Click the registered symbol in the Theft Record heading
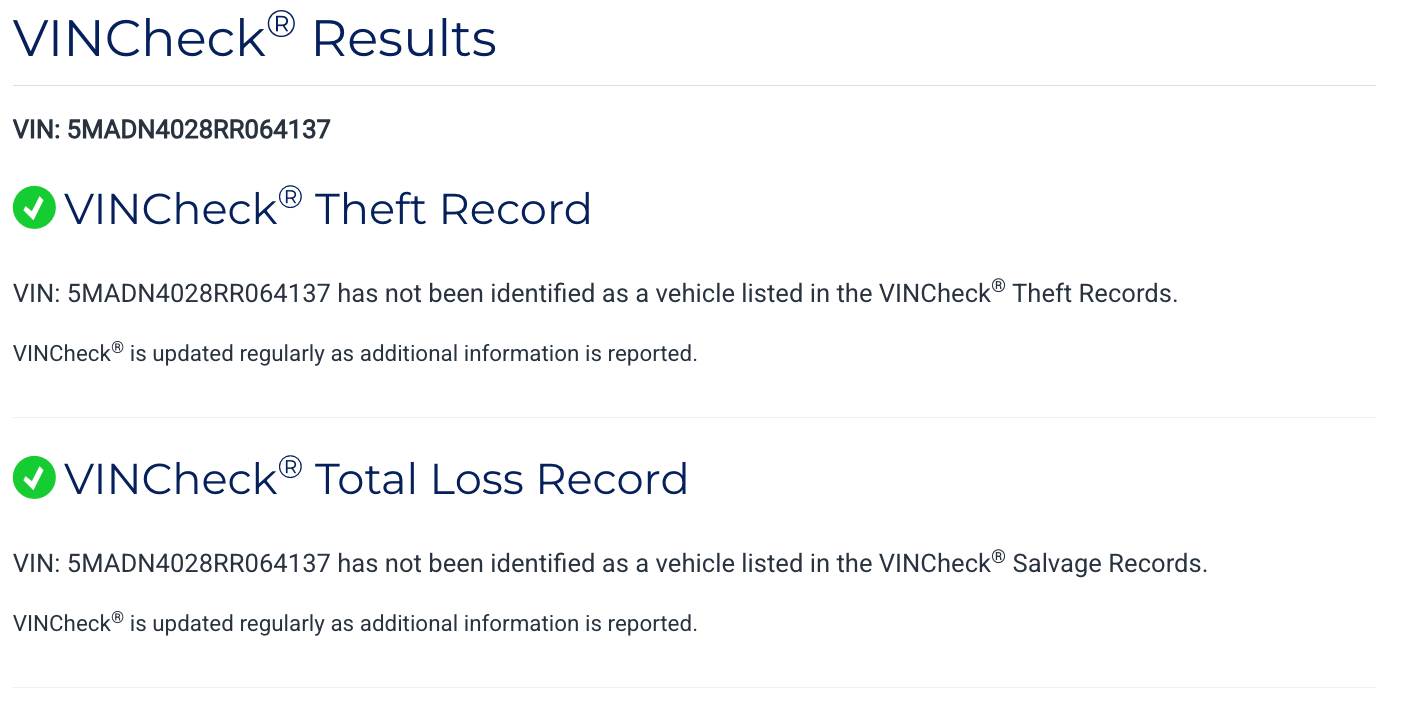Viewport: 1406px width, 722px height. (290, 197)
